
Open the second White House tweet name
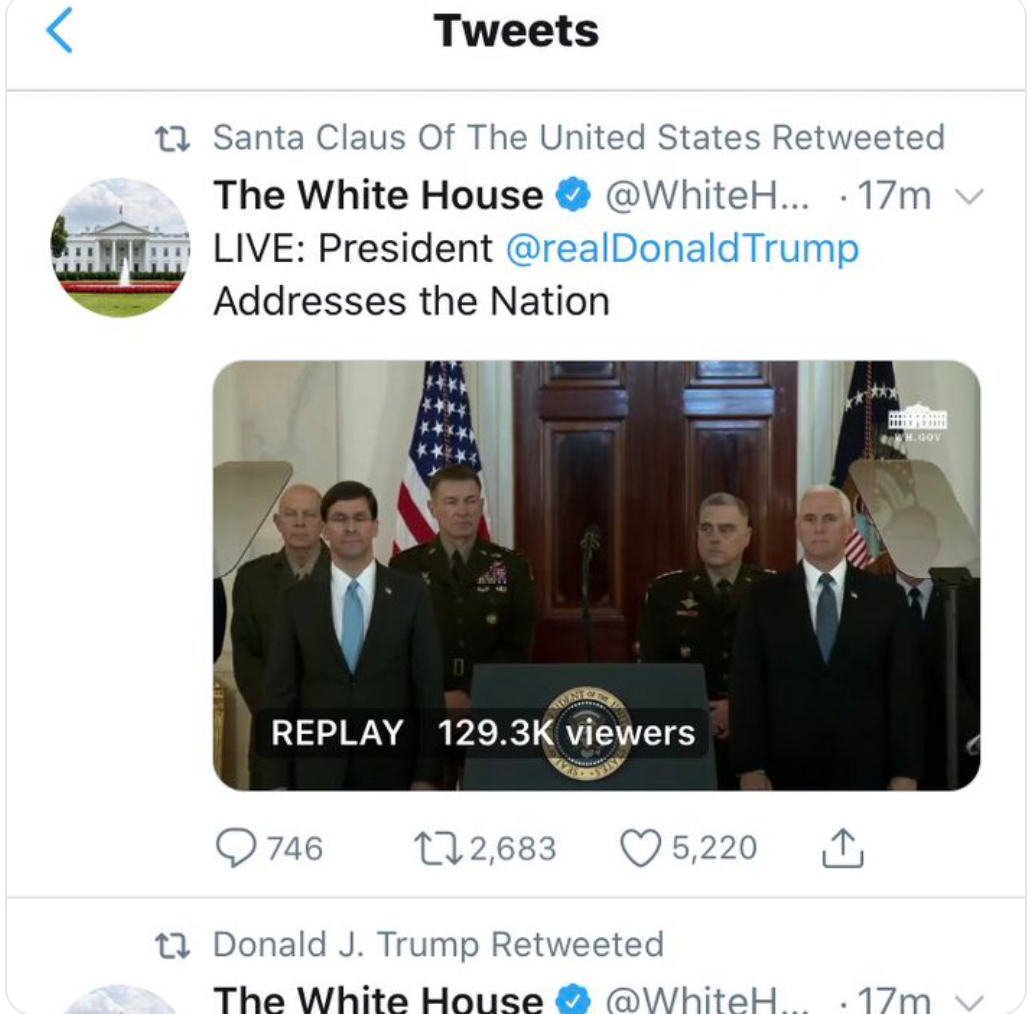[x=378, y=1000]
